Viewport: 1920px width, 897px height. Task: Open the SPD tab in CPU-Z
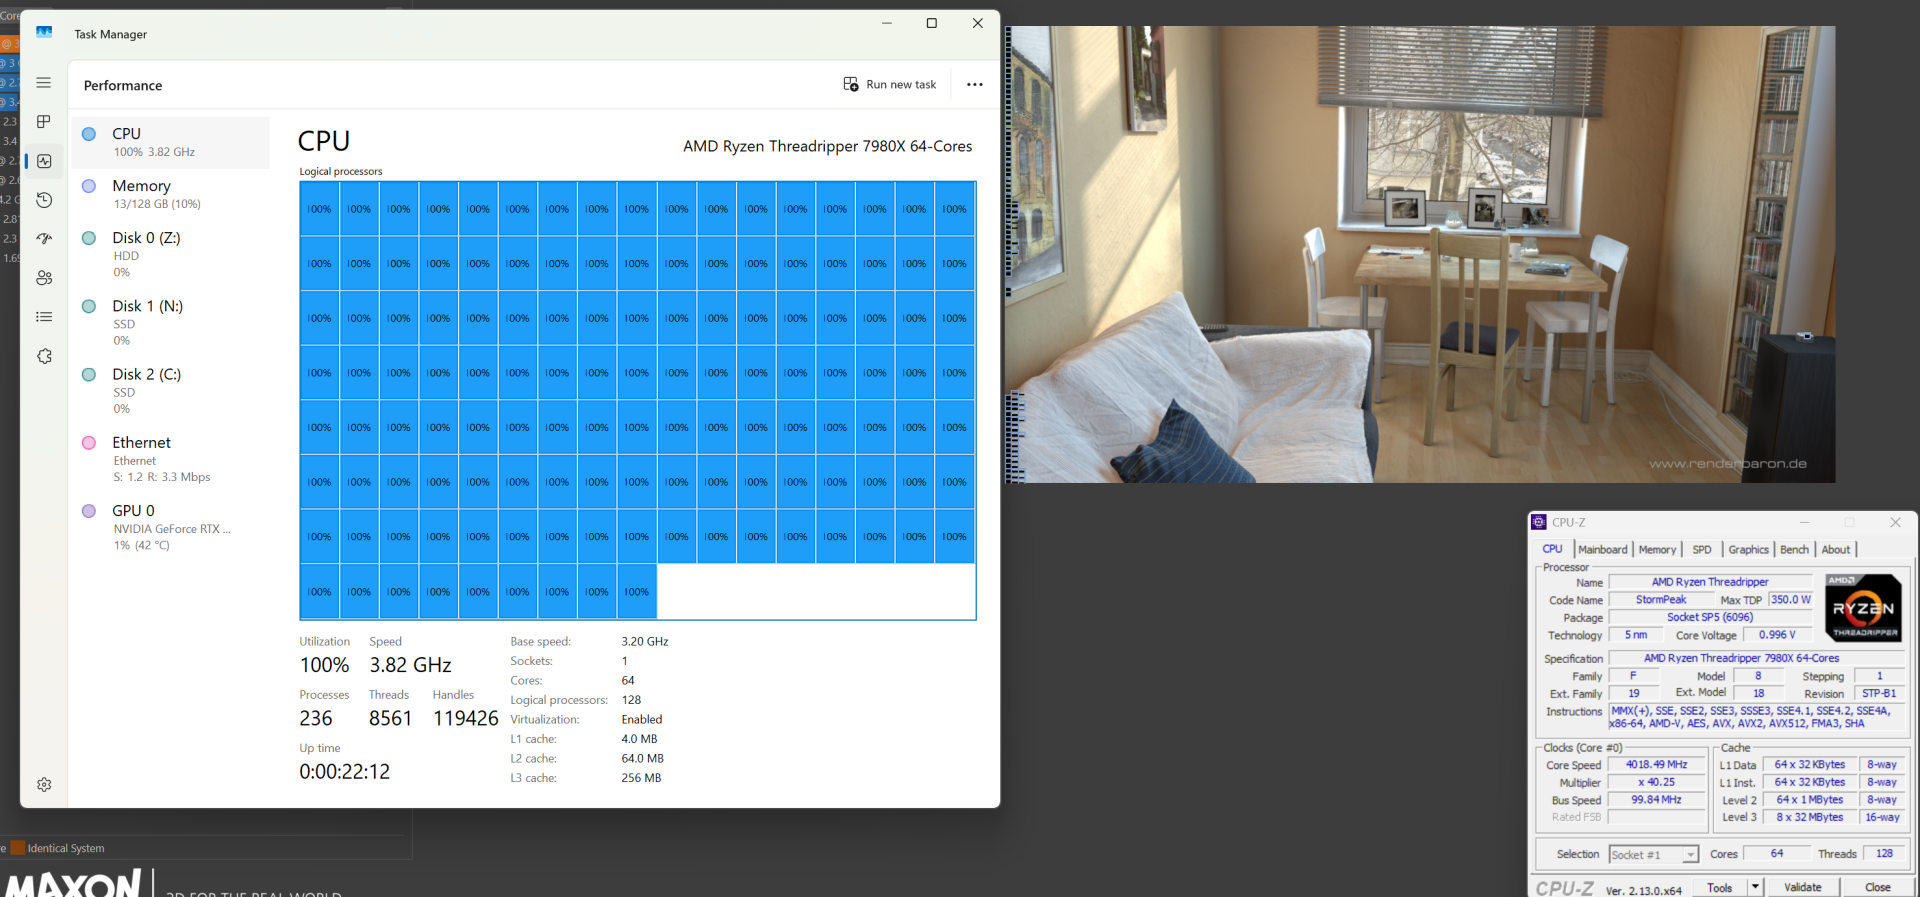1701,550
